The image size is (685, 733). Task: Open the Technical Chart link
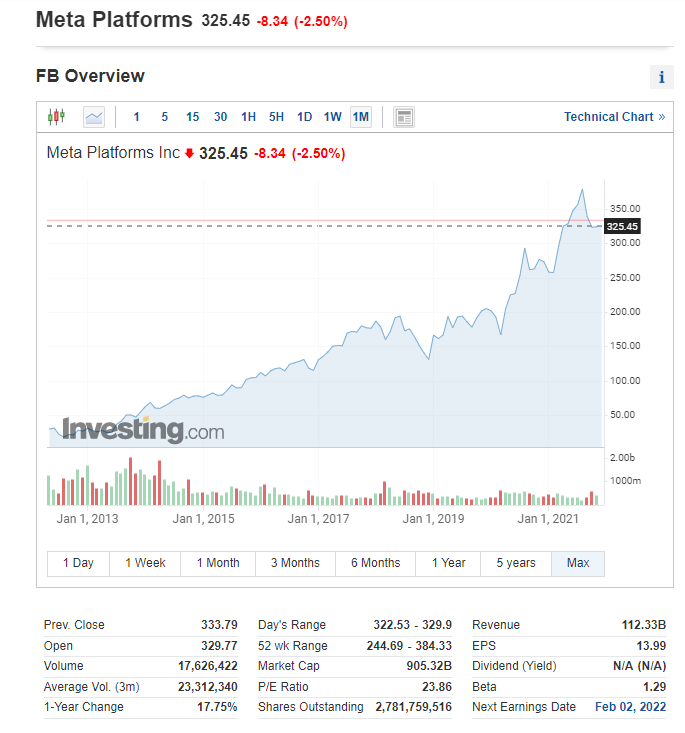click(x=614, y=117)
